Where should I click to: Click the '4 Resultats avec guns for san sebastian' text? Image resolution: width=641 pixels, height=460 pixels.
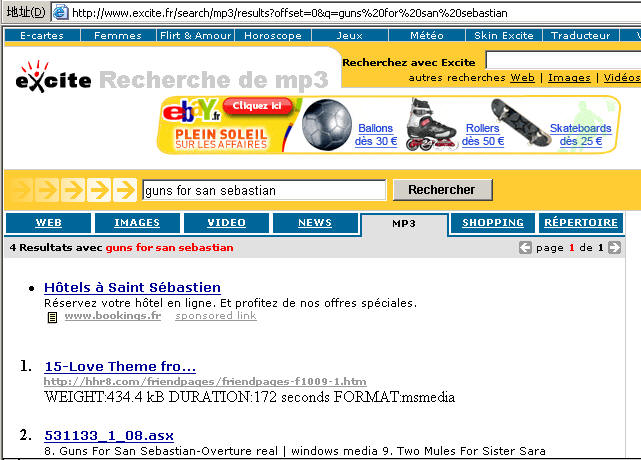click(x=121, y=248)
